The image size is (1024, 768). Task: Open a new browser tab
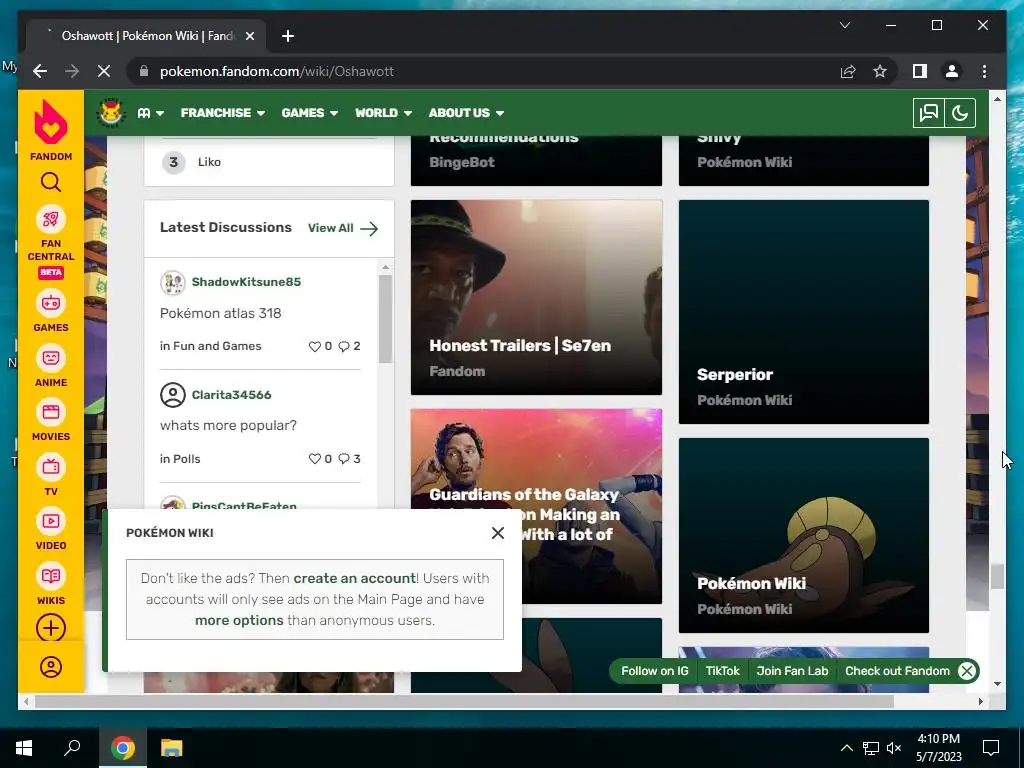[x=287, y=36]
